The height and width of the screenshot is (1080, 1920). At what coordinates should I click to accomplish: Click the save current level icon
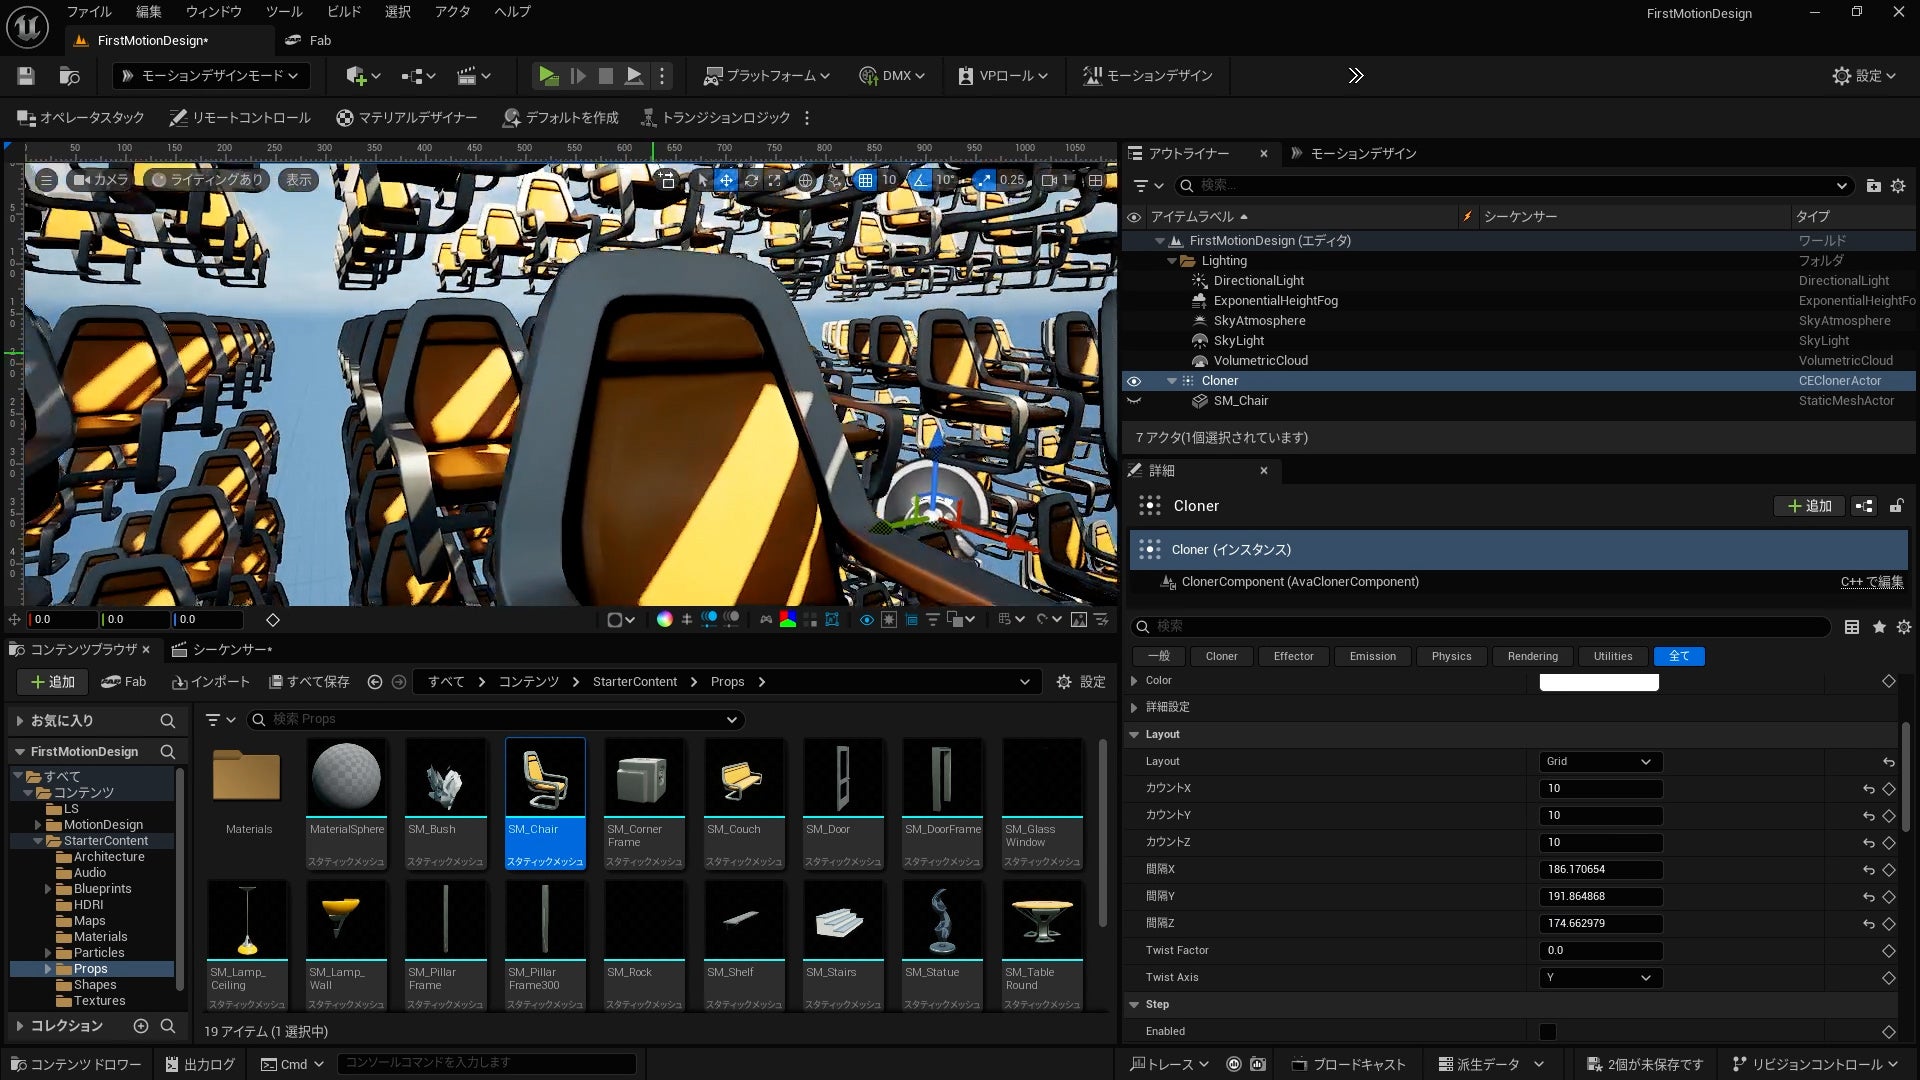point(26,76)
